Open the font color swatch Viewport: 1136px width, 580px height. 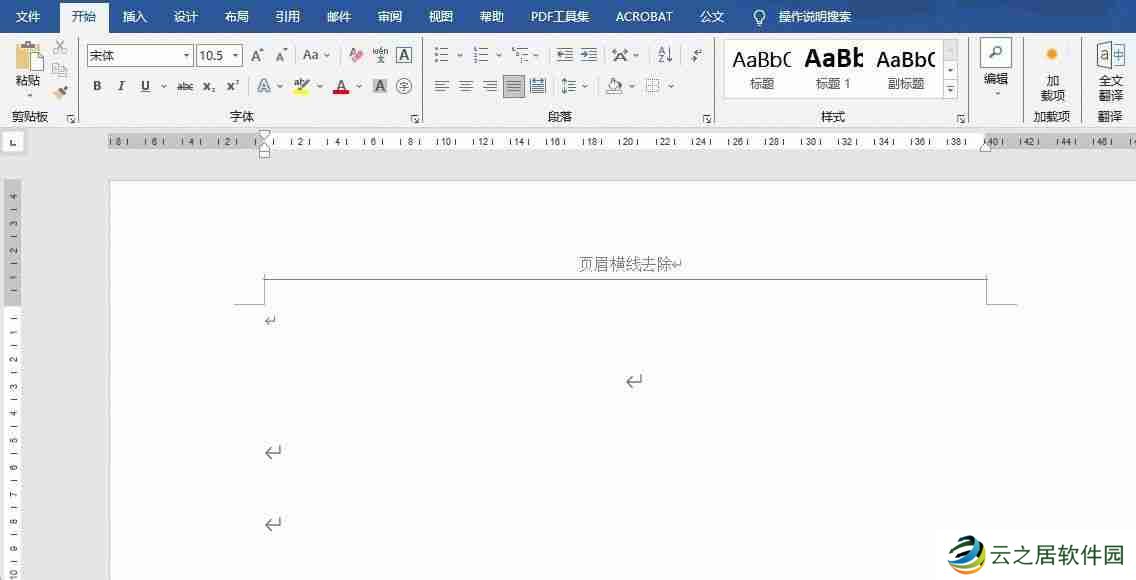click(343, 86)
